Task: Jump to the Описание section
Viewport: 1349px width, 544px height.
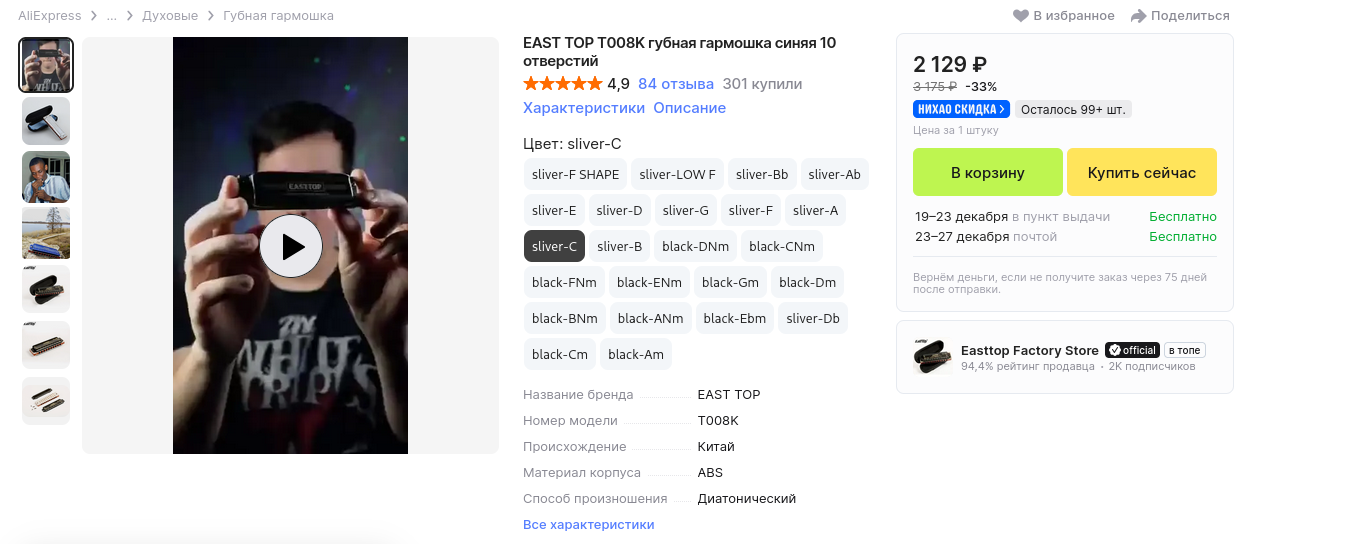Action: pos(689,108)
